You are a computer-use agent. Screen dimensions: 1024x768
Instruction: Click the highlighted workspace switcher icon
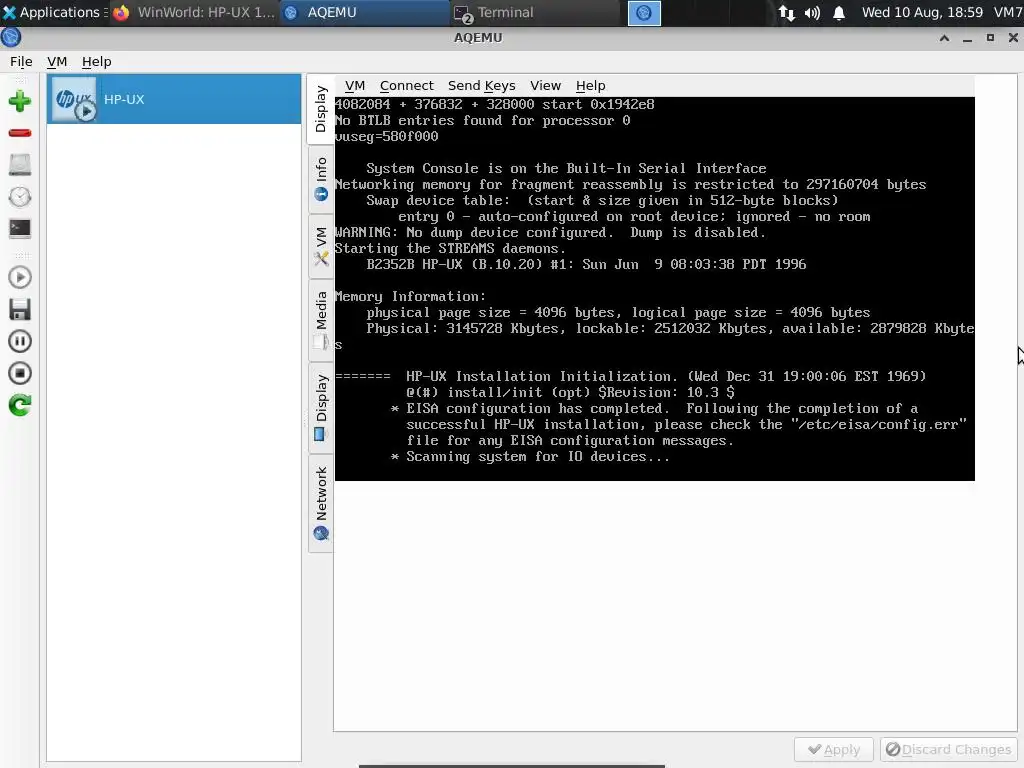644,13
